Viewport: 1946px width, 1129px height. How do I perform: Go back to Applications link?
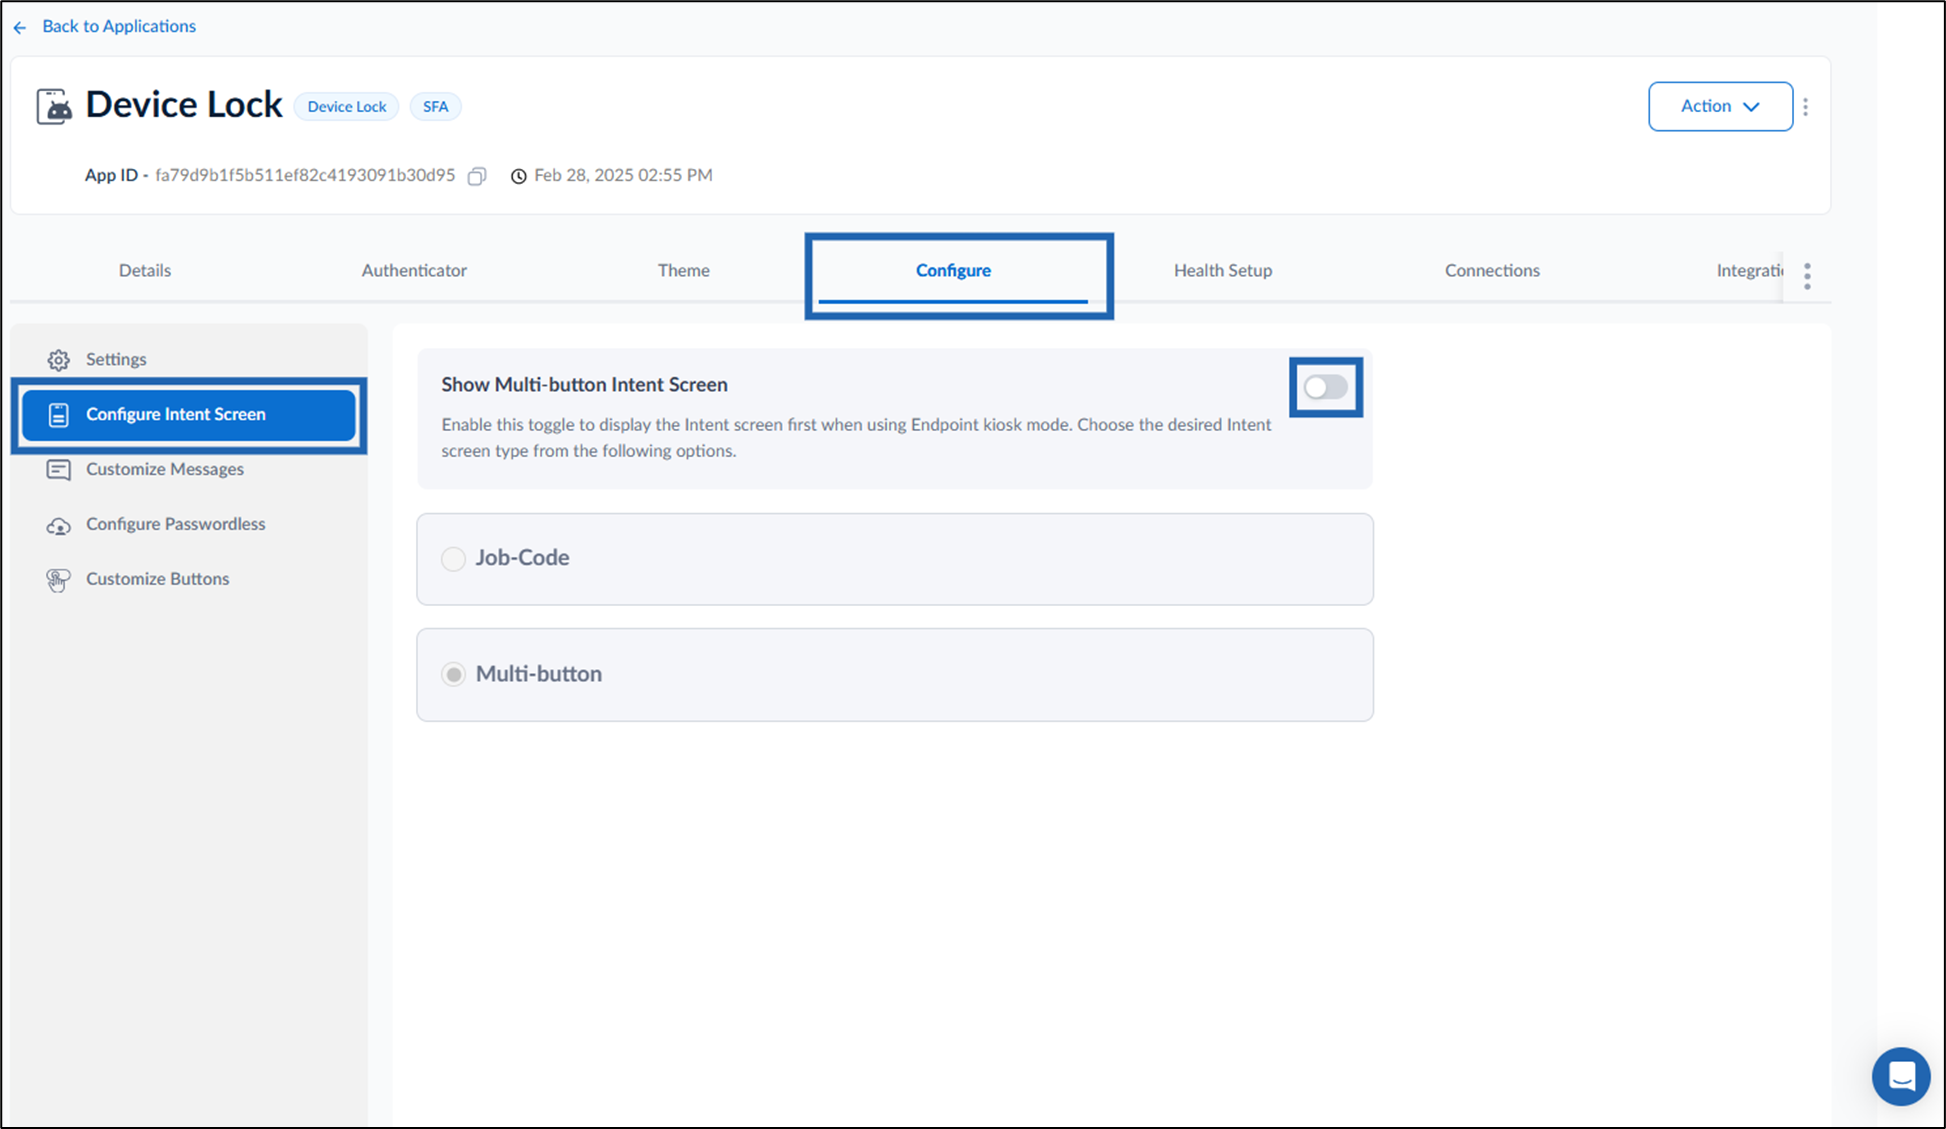click(x=119, y=26)
